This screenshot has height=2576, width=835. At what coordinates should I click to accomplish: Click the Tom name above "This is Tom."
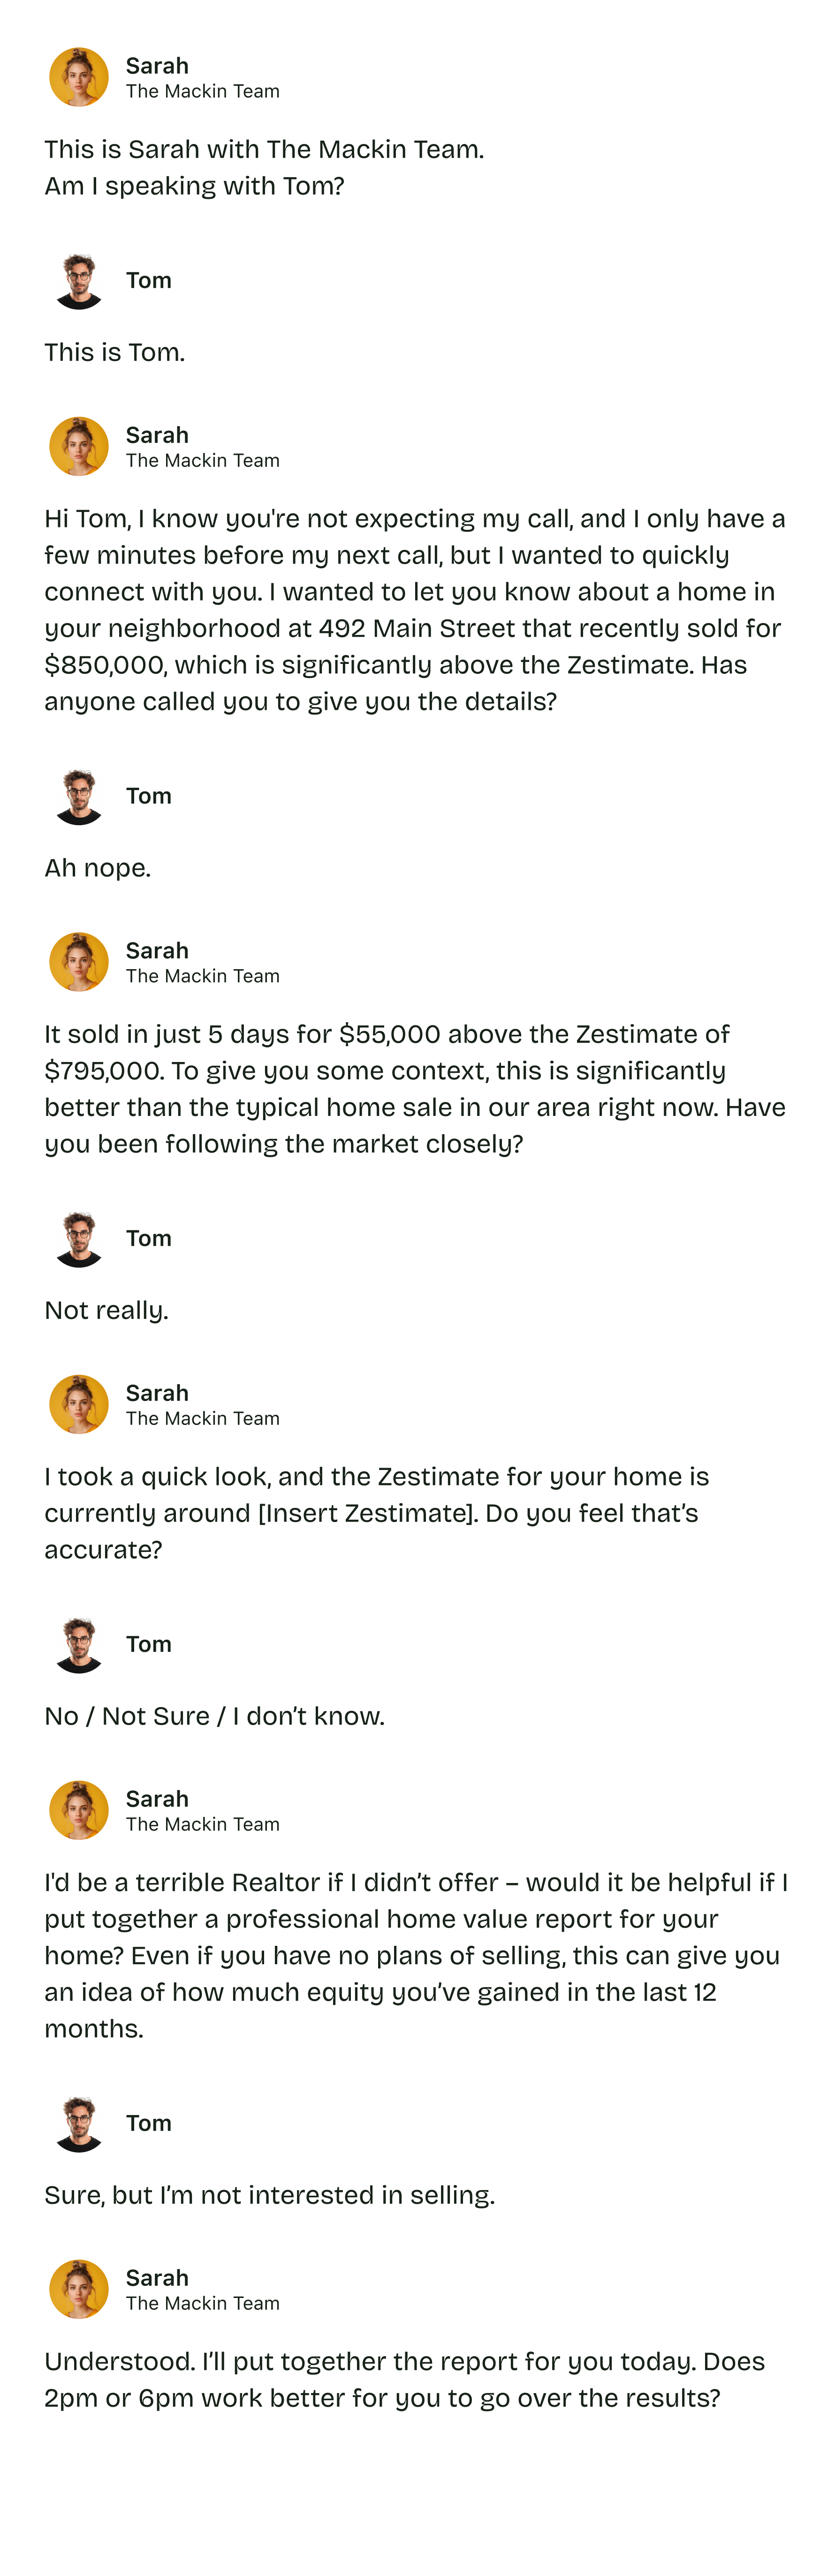148,281
